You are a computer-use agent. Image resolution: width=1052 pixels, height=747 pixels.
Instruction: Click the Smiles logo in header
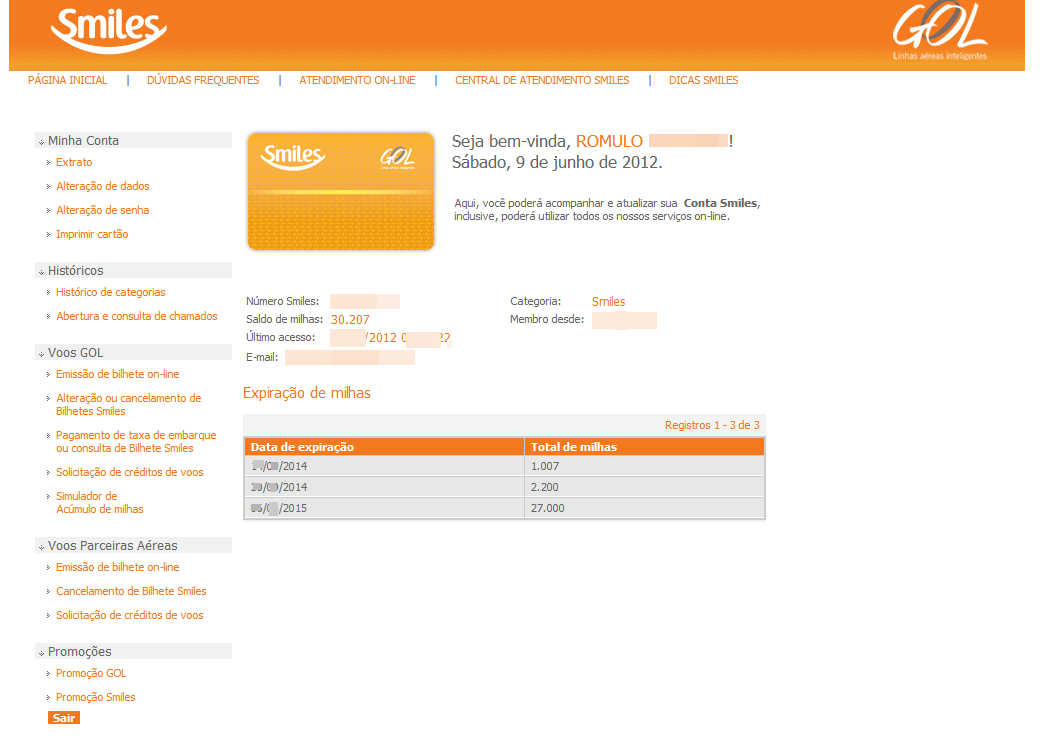pos(109,30)
